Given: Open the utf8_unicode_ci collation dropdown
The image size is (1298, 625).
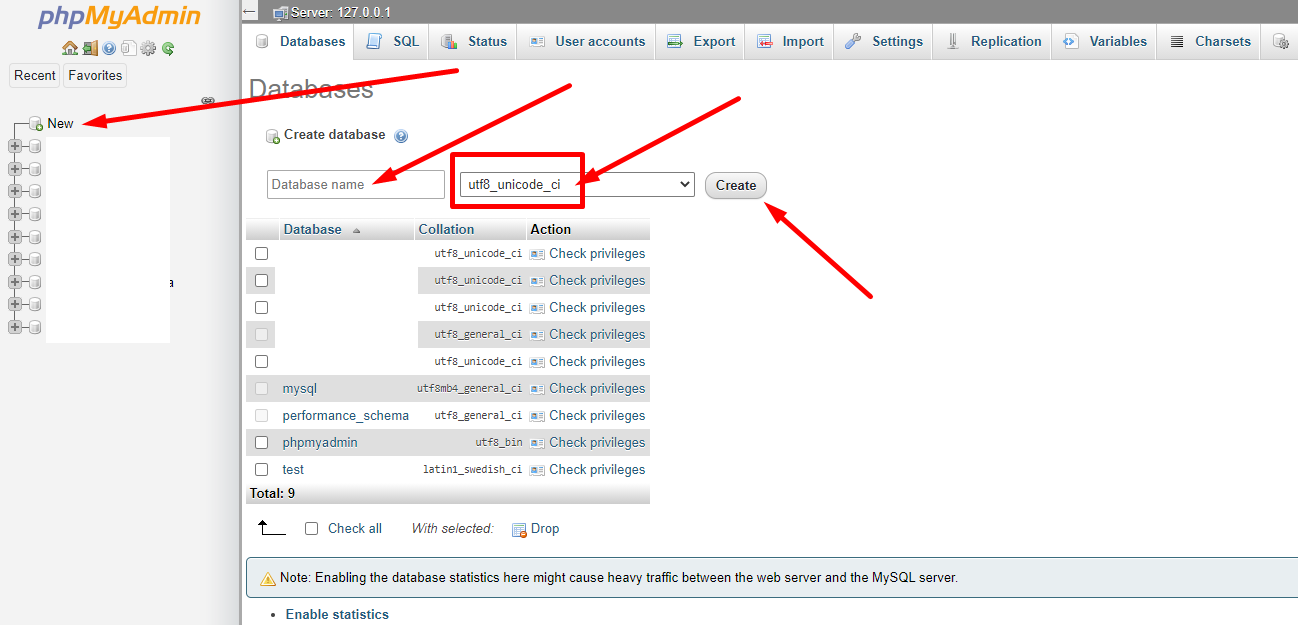Looking at the screenshot, I should [576, 184].
